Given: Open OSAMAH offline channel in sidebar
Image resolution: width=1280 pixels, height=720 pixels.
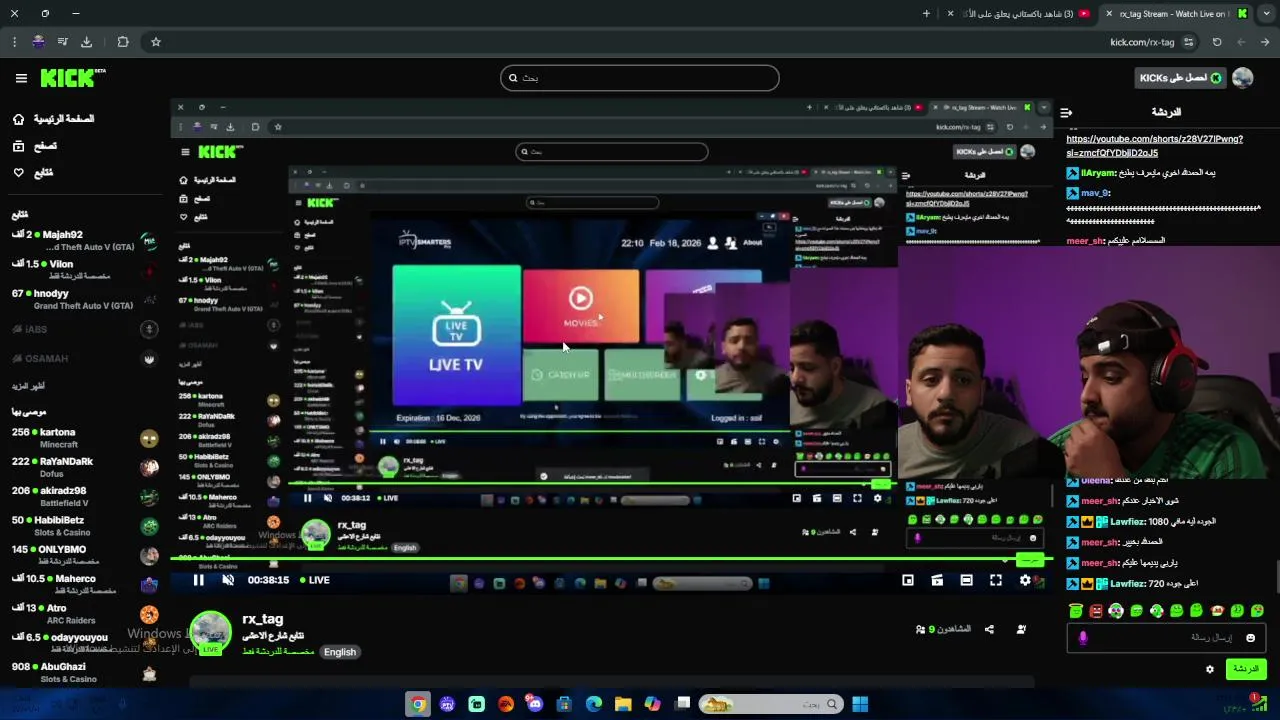Looking at the screenshot, I should (x=85, y=358).
